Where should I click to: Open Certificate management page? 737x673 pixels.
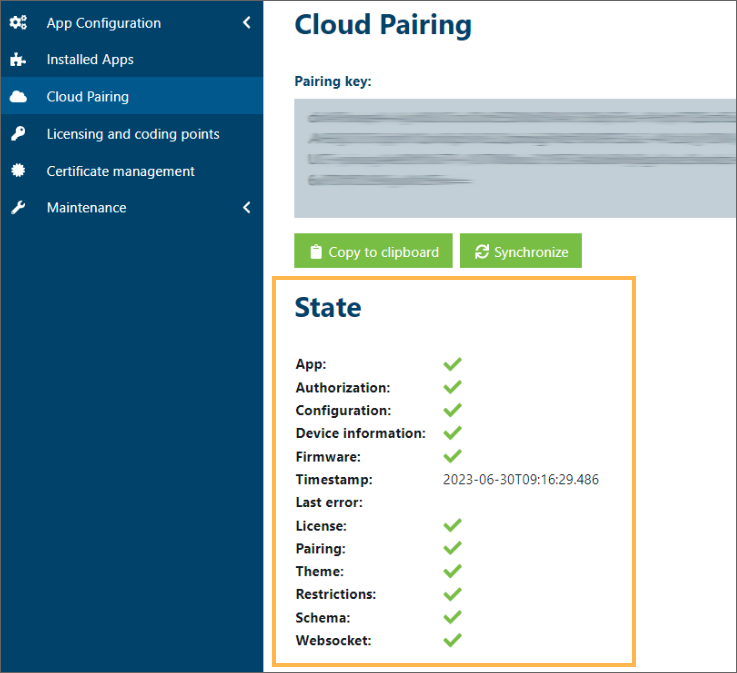tap(132, 171)
